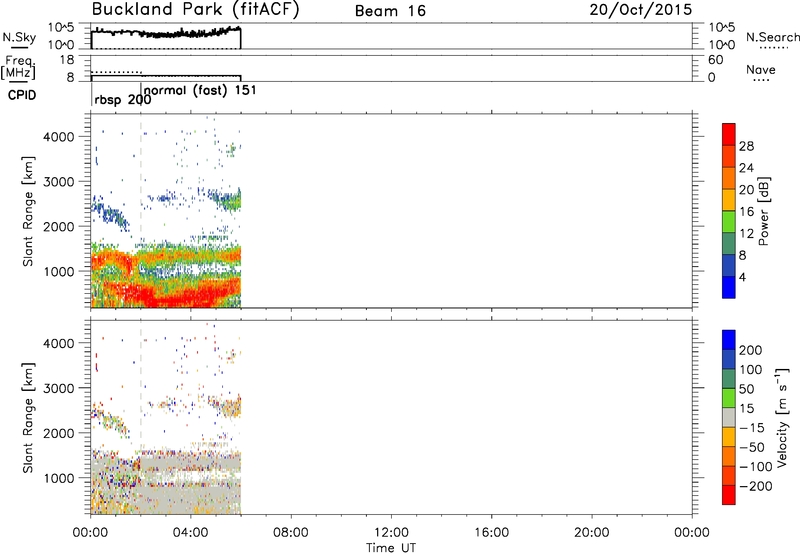
Task: Click the '16:00' time tick label
Action: [x=491, y=533]
